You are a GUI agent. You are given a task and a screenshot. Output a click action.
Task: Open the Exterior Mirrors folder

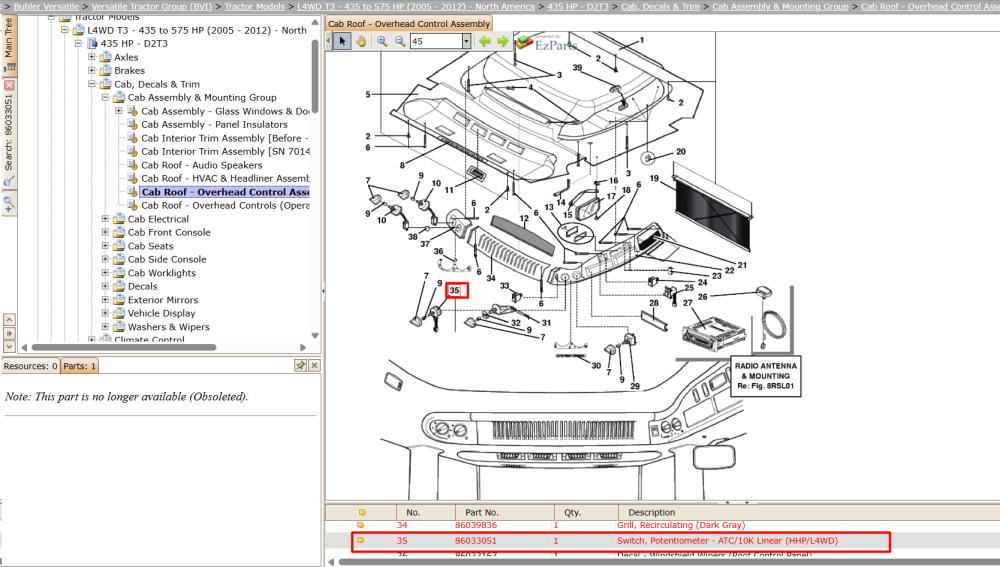tap(163, 300)
